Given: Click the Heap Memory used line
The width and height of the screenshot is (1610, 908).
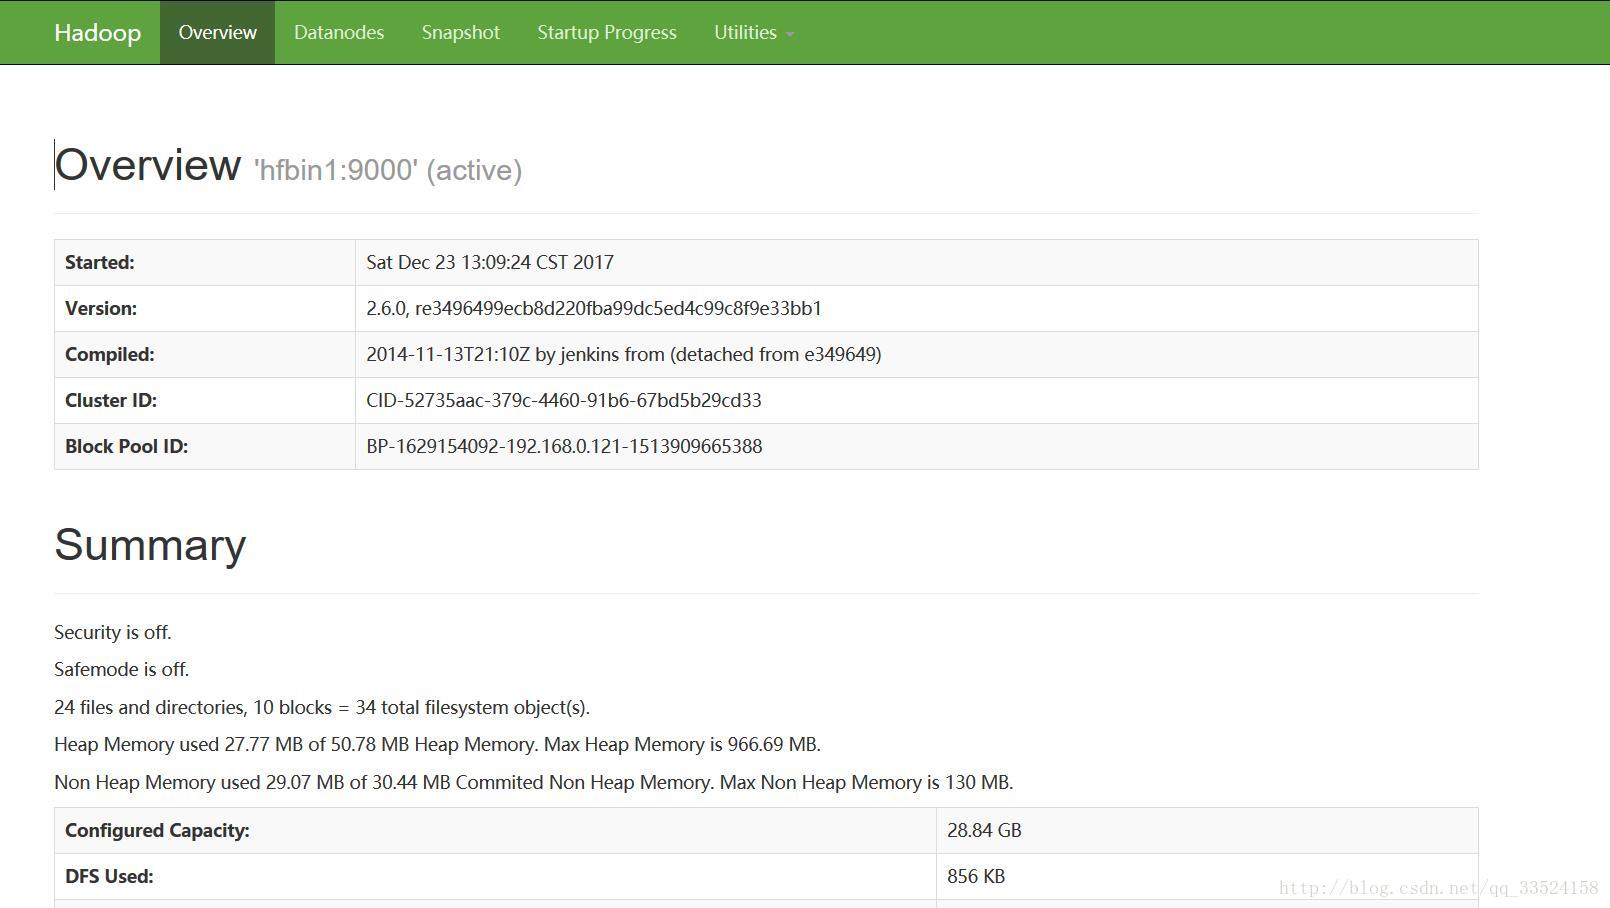Looking at the screenshot, I should coord(437,744).
